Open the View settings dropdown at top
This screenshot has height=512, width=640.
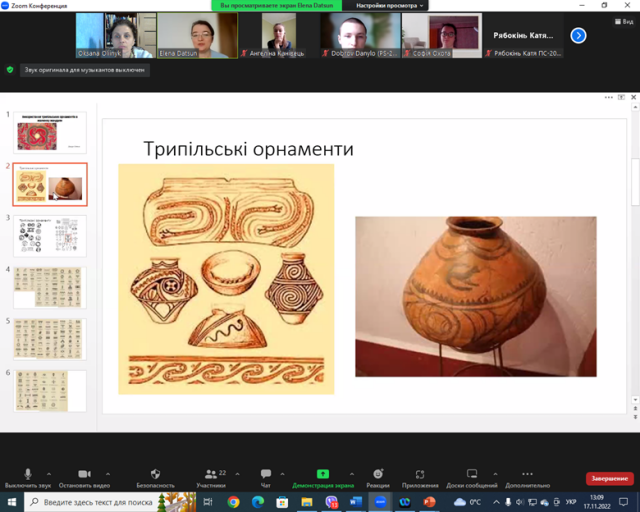point(393,5)
